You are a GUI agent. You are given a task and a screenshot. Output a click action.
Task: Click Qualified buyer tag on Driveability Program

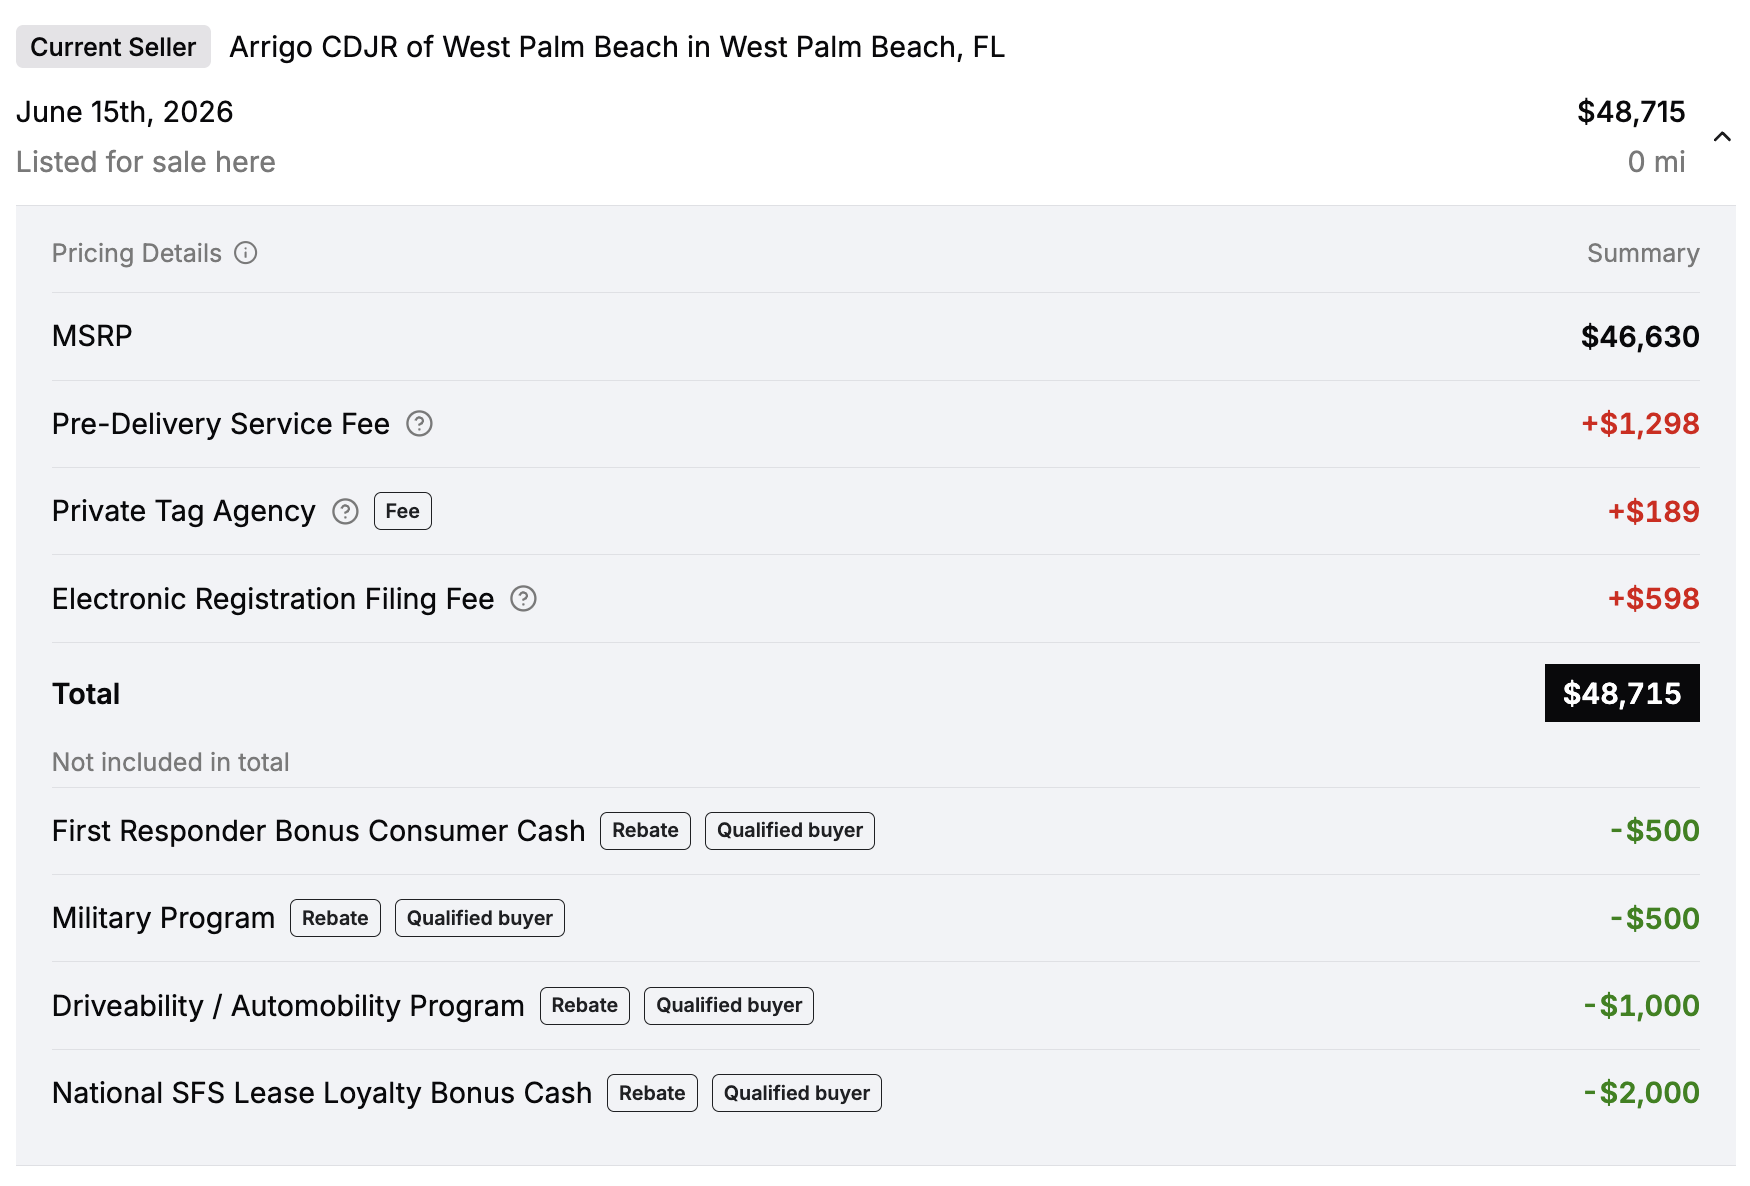click(x=729, y=1006)
